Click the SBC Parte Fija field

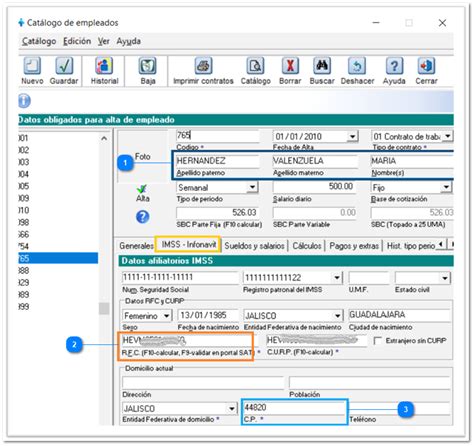pos(218,212)
